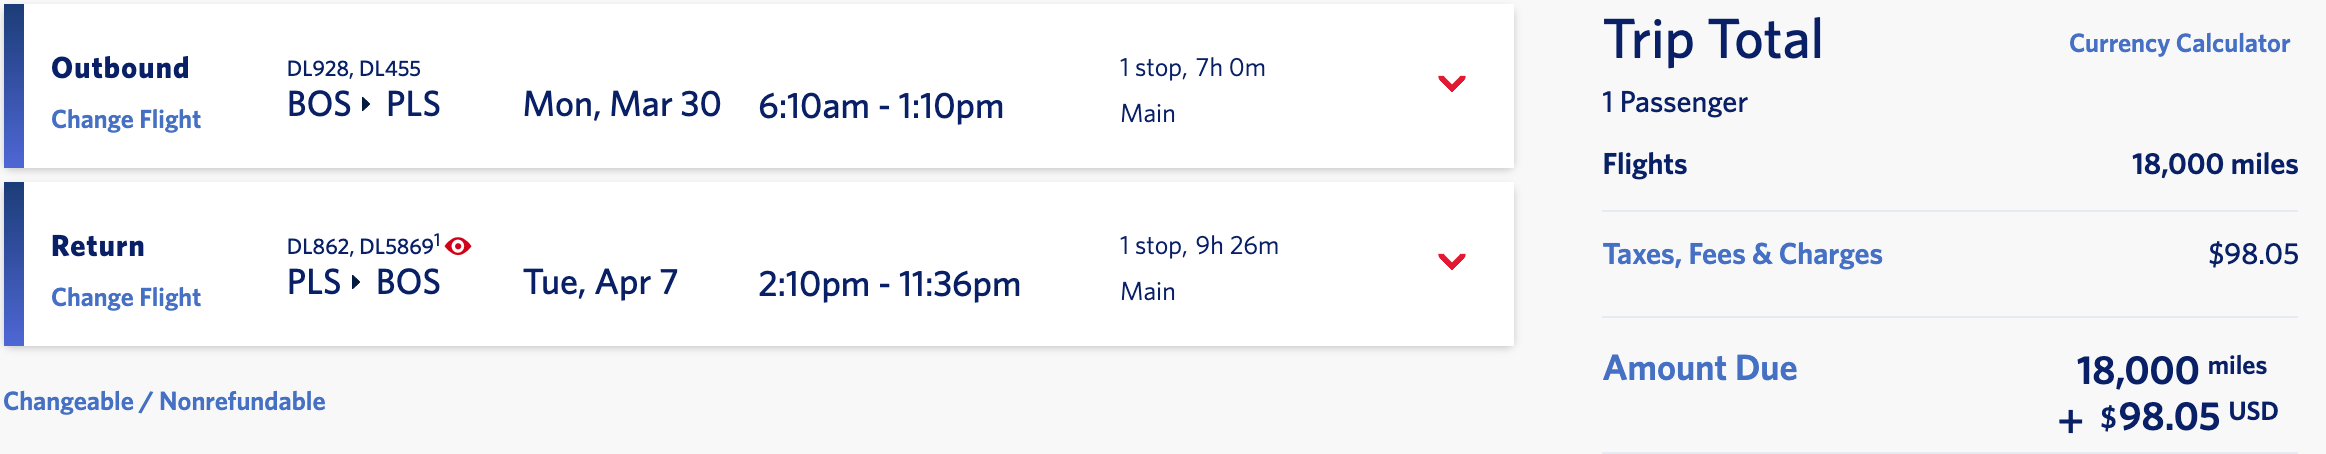Click Change Flight under Outbound

coord(126,120)
